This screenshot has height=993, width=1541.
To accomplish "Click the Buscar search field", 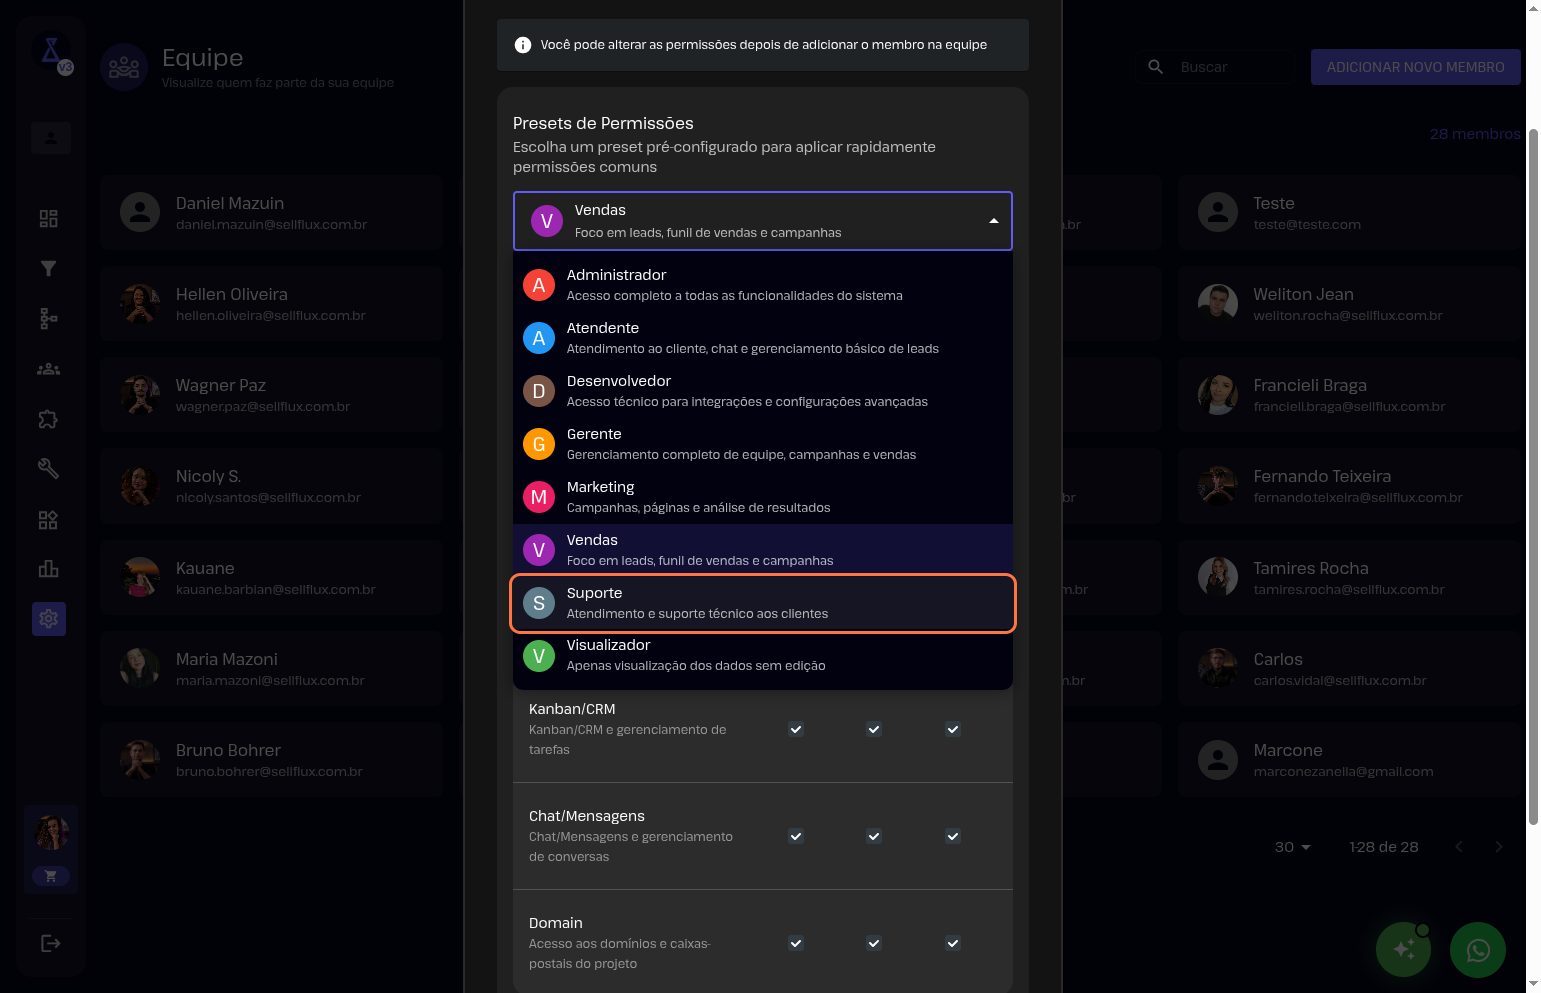I will (1230, 67).
